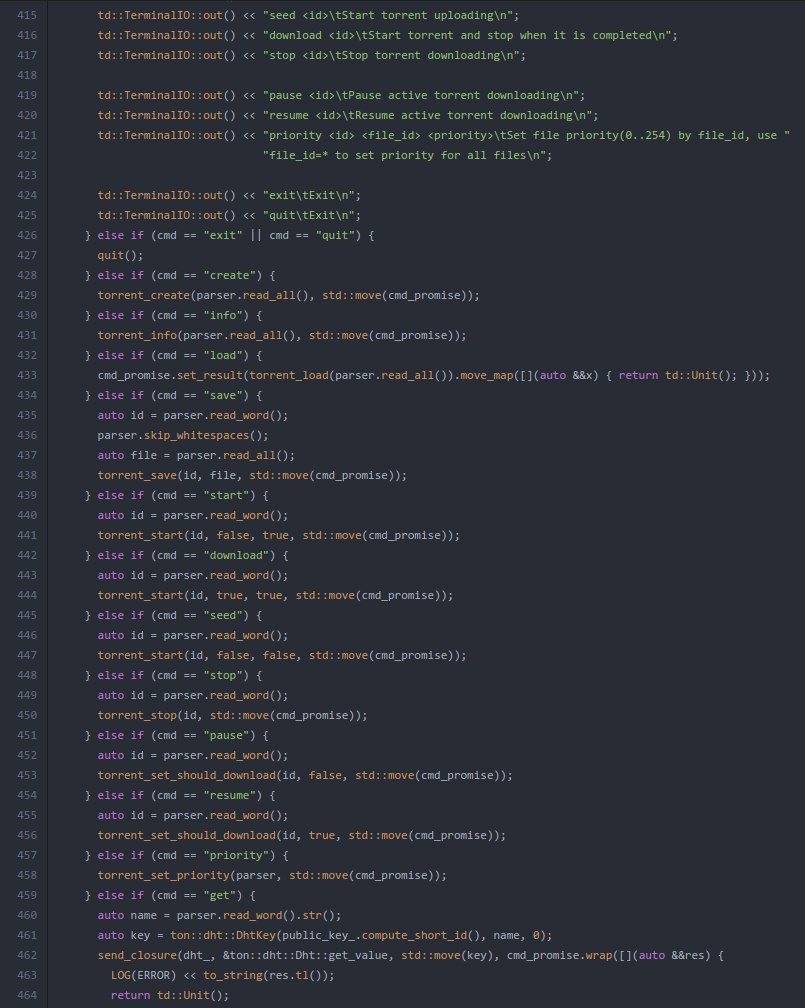The height and width of the screenshot is (1008, 805).
Task: Click ton::dht::DhtKey on line 461
Action: tap(223, 935)
